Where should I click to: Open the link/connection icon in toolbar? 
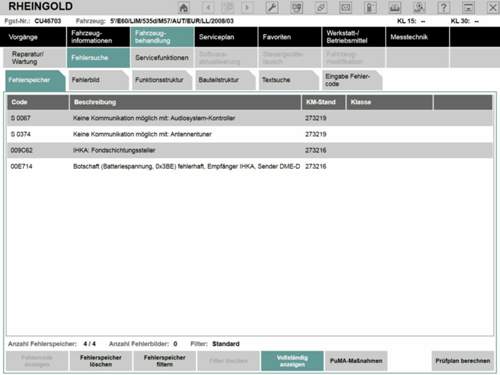tap(321, 7)
